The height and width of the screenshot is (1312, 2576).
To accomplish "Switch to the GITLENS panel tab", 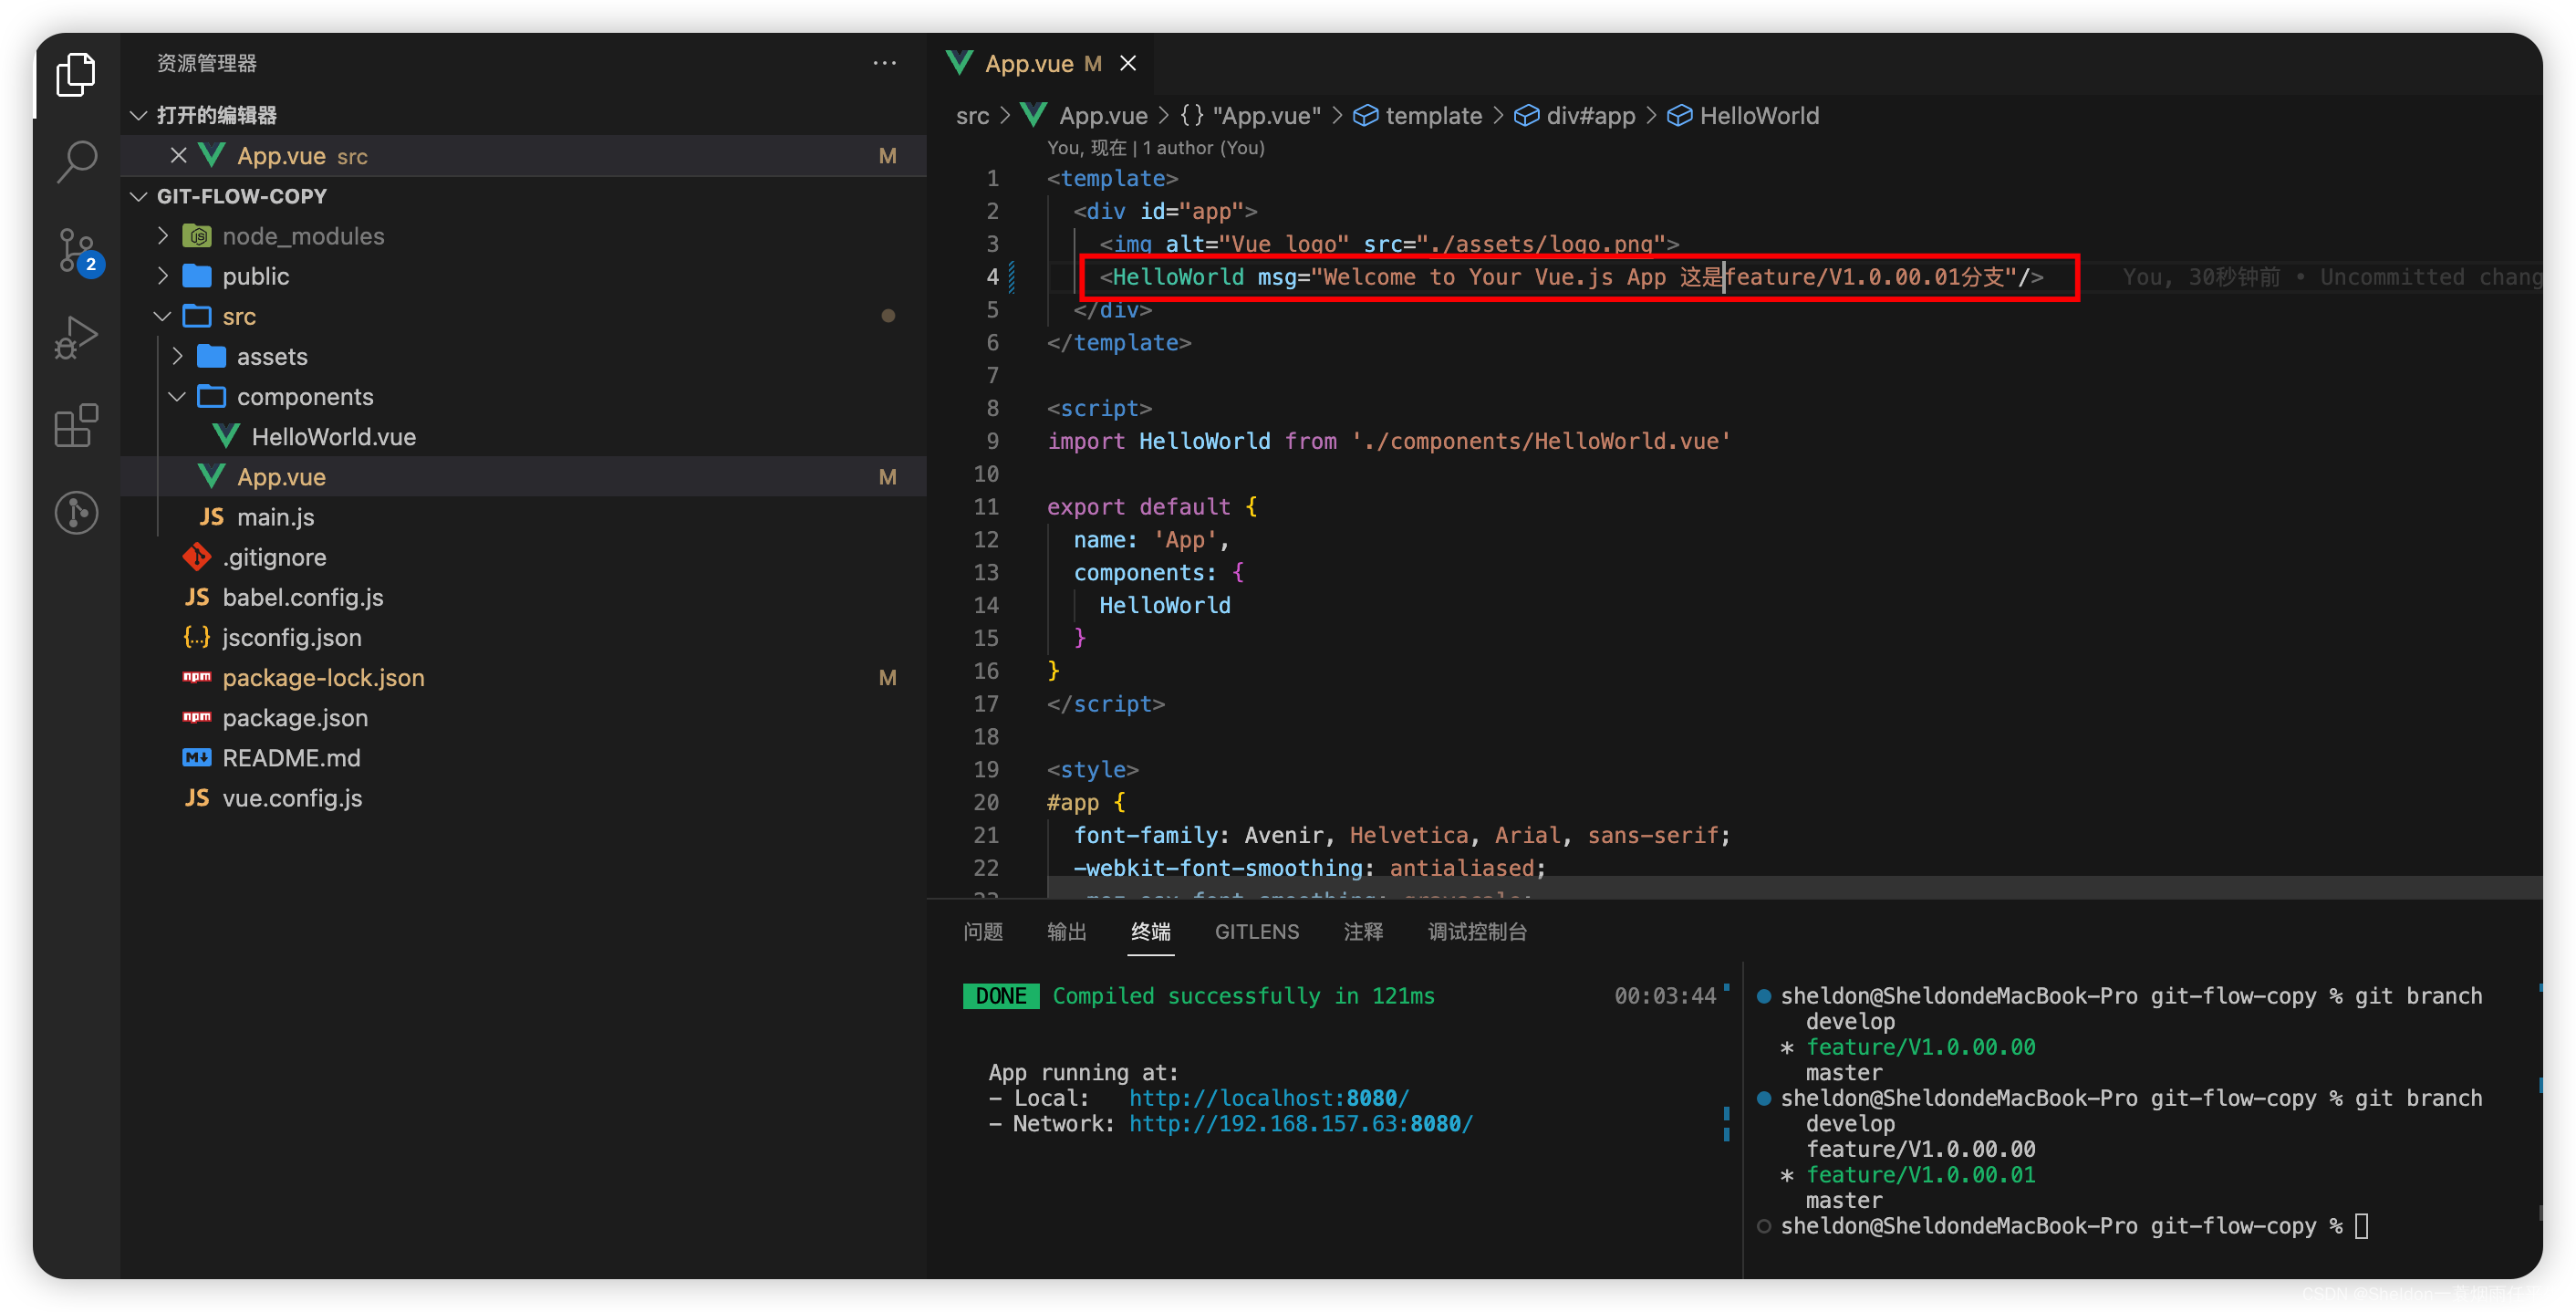I will [1257, 932].
